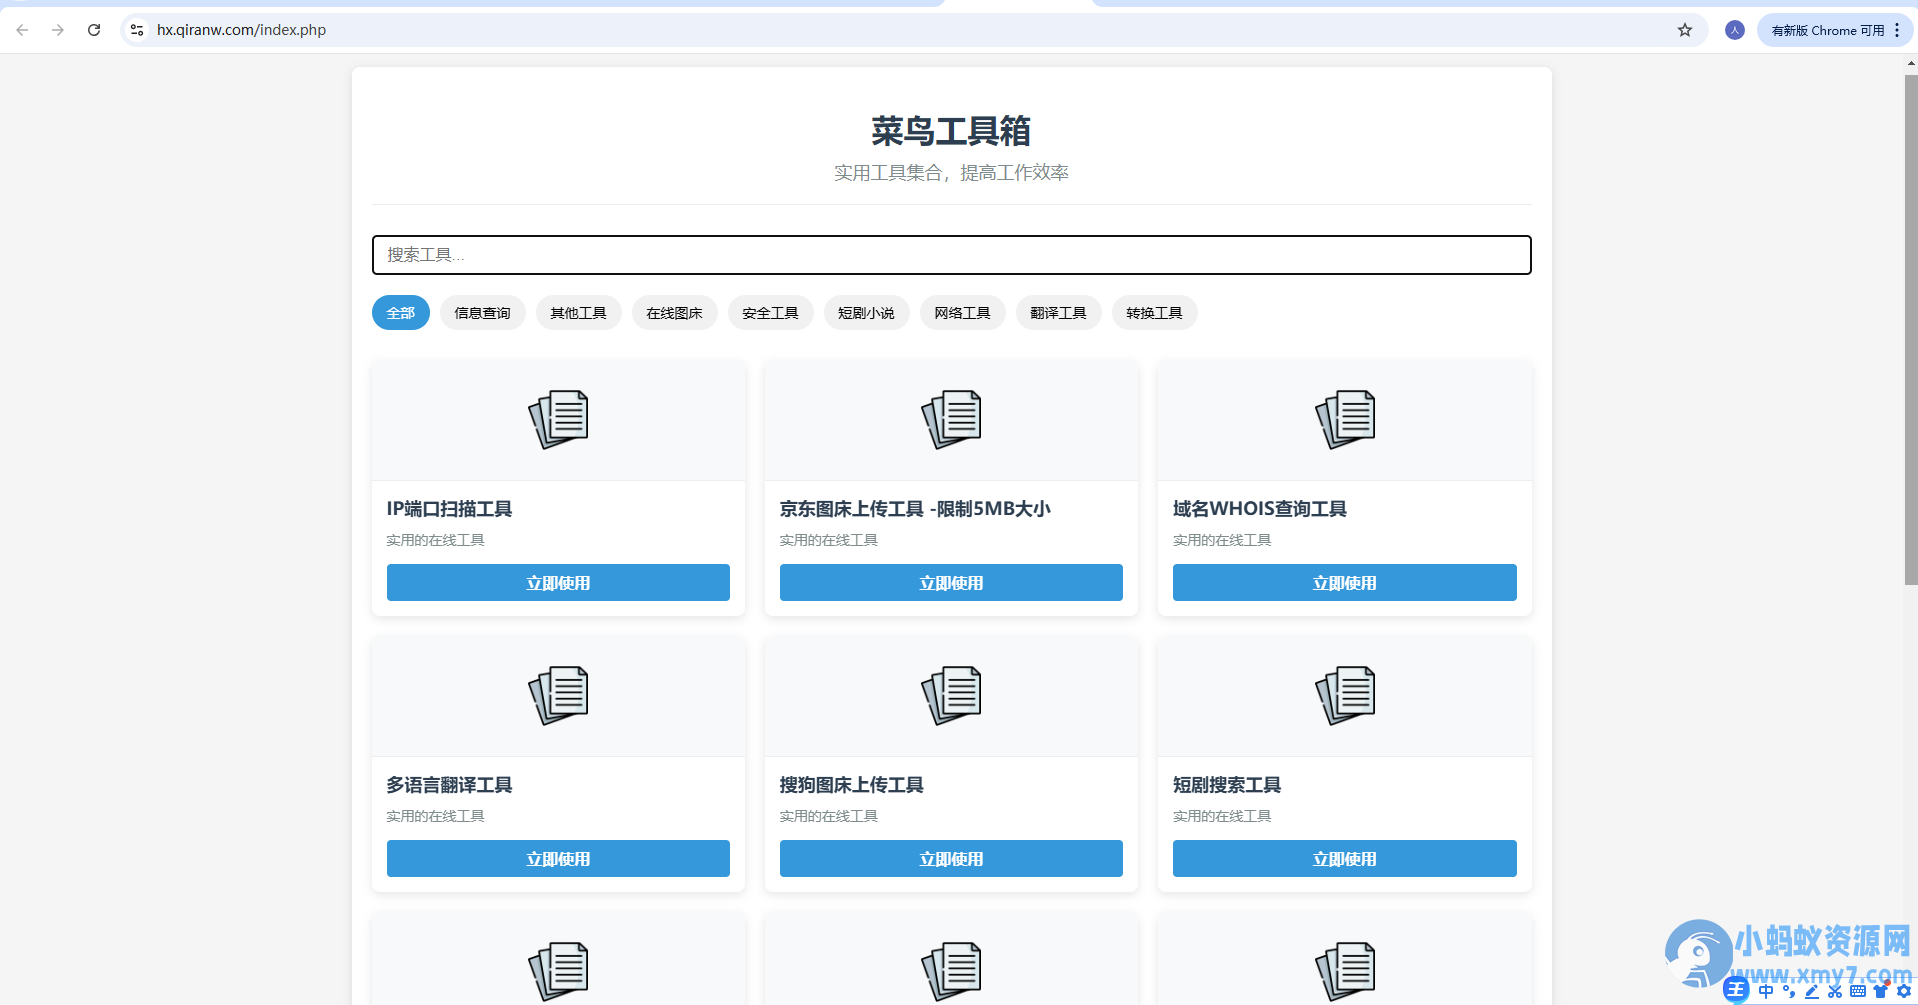Viewport: 1918px width, 1005px height.
Task: Click the 域名WHOIS查询工具 title
Action: 1260,509
